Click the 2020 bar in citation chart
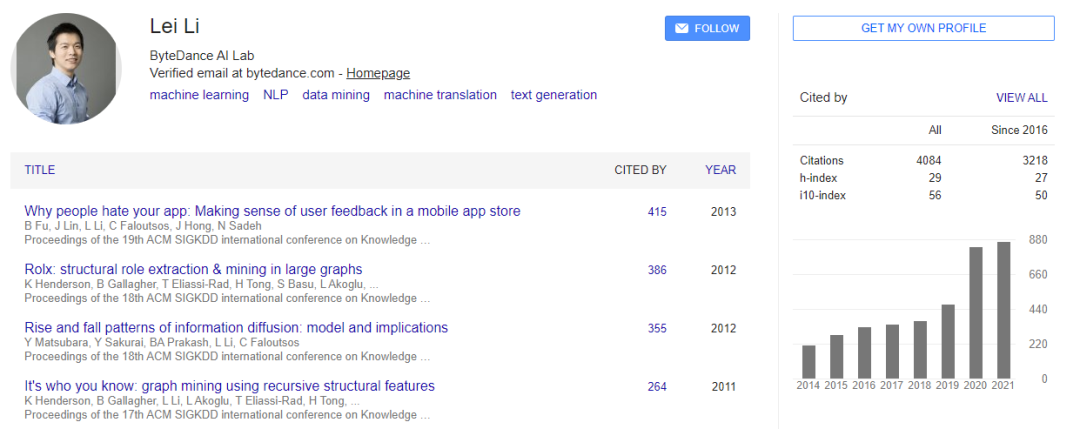 pyautogui.click(x=975, y=312)
